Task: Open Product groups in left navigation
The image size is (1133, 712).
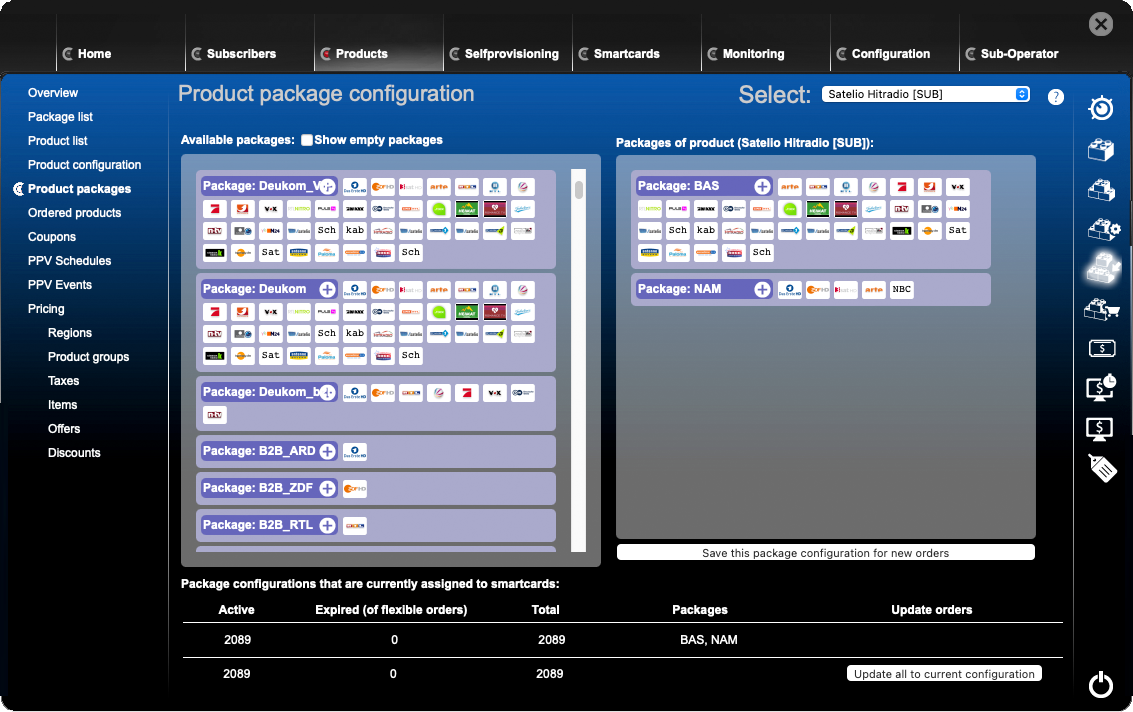Action: 88,357
